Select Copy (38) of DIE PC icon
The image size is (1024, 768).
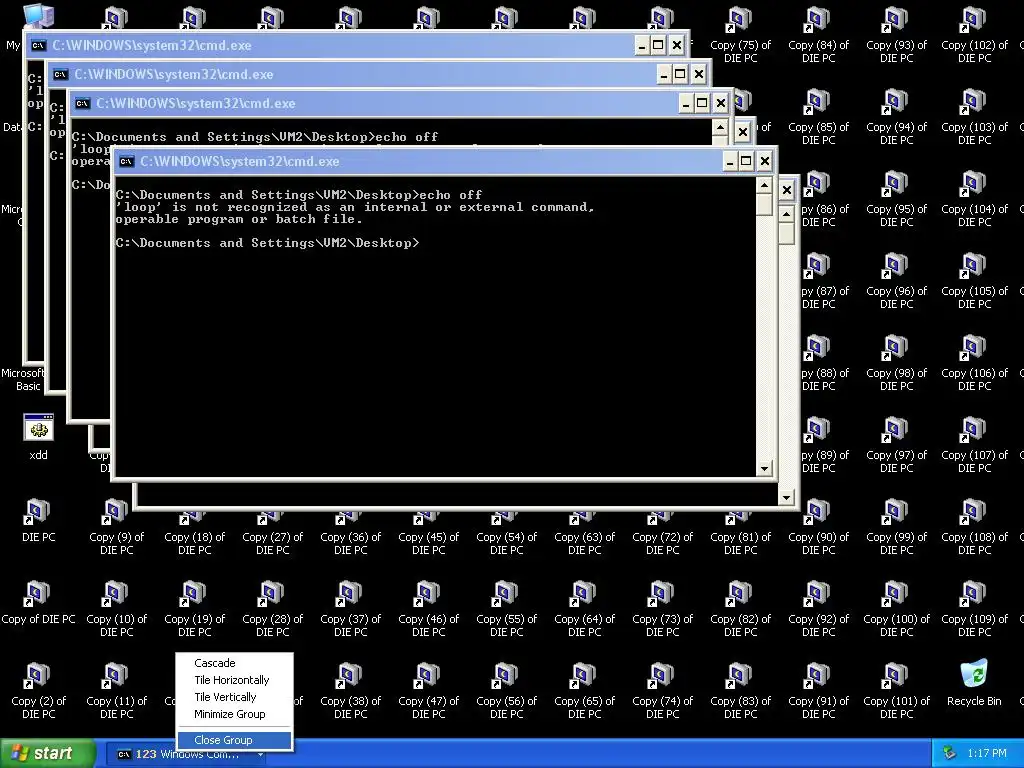(350, 690)
